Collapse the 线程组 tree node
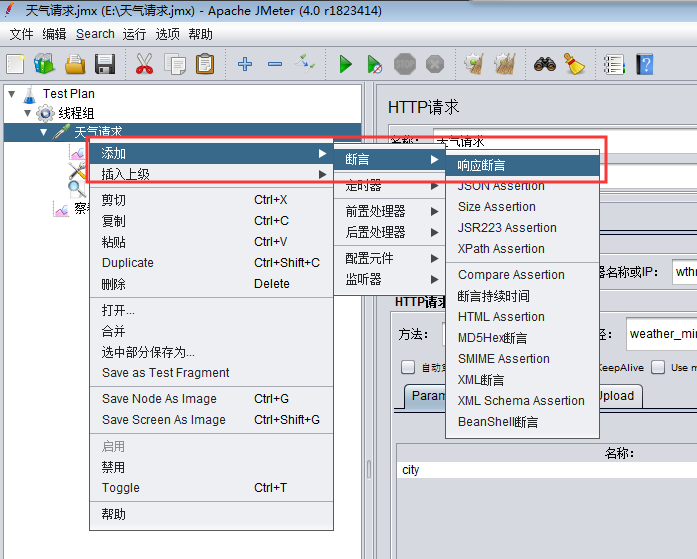This screenshot has height=559, width=697. [x=28, y=113]
